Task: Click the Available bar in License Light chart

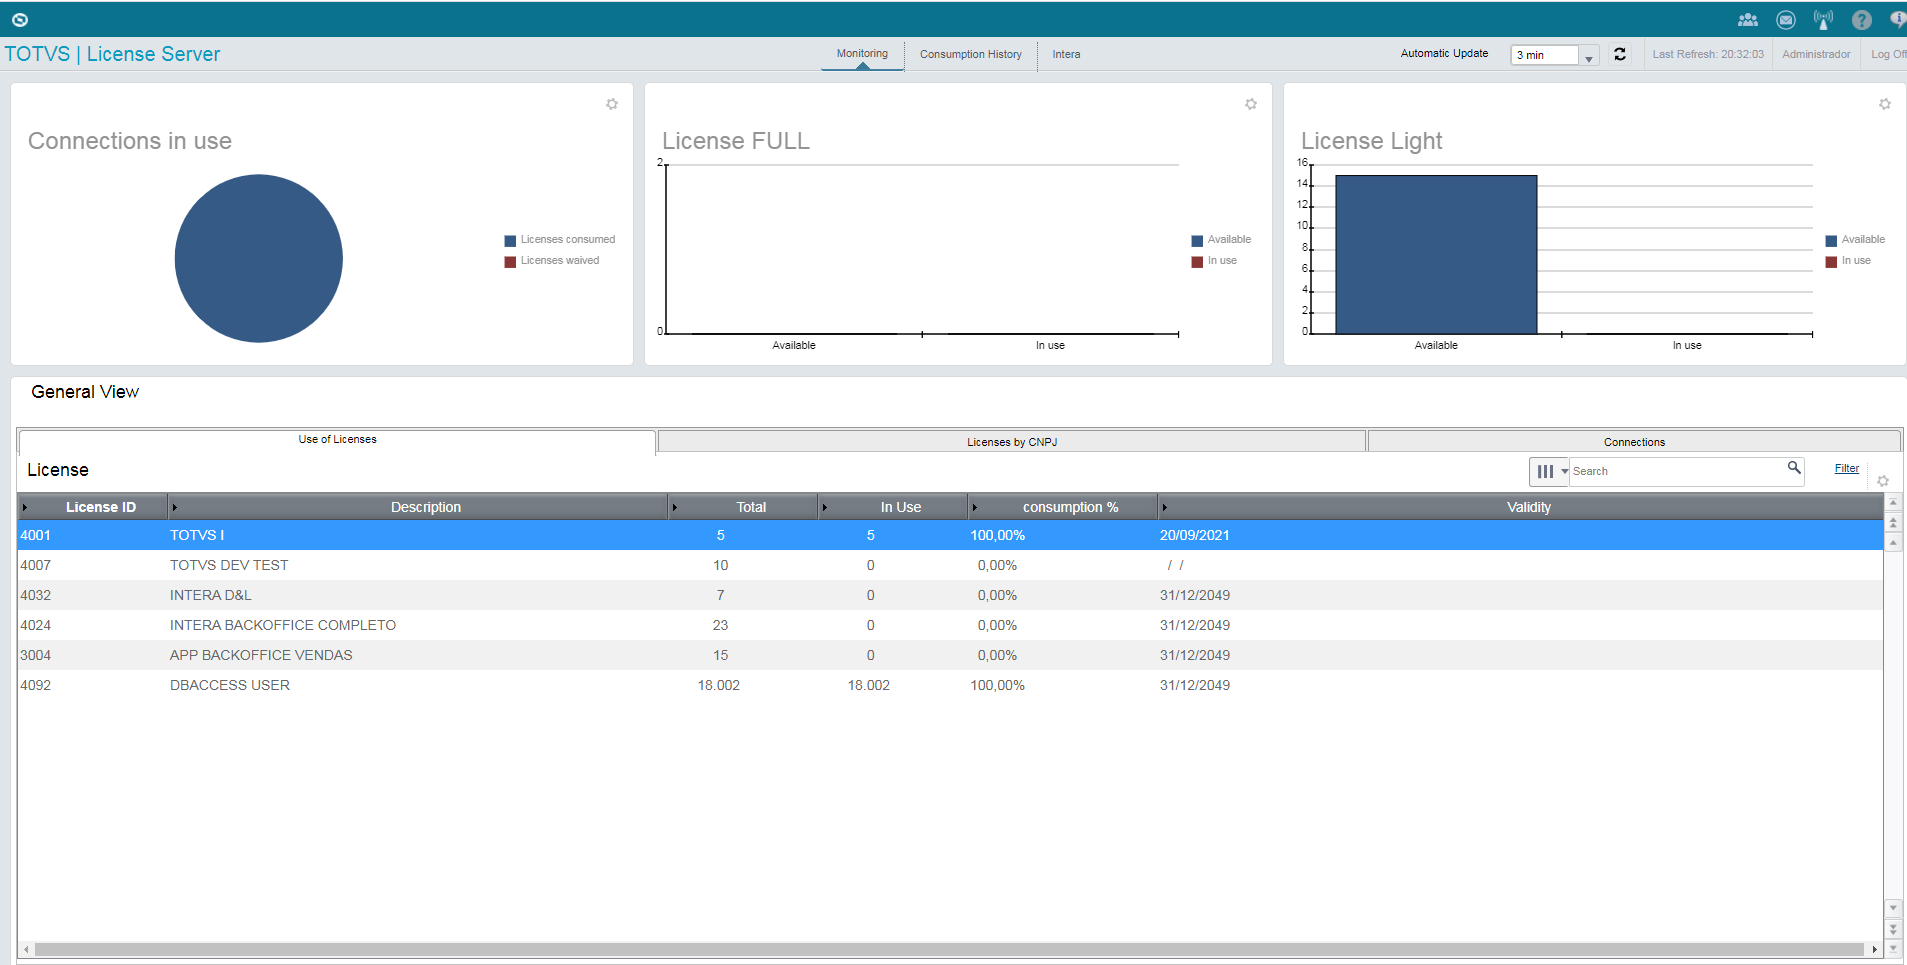Action: click(x=1436, y=255)
